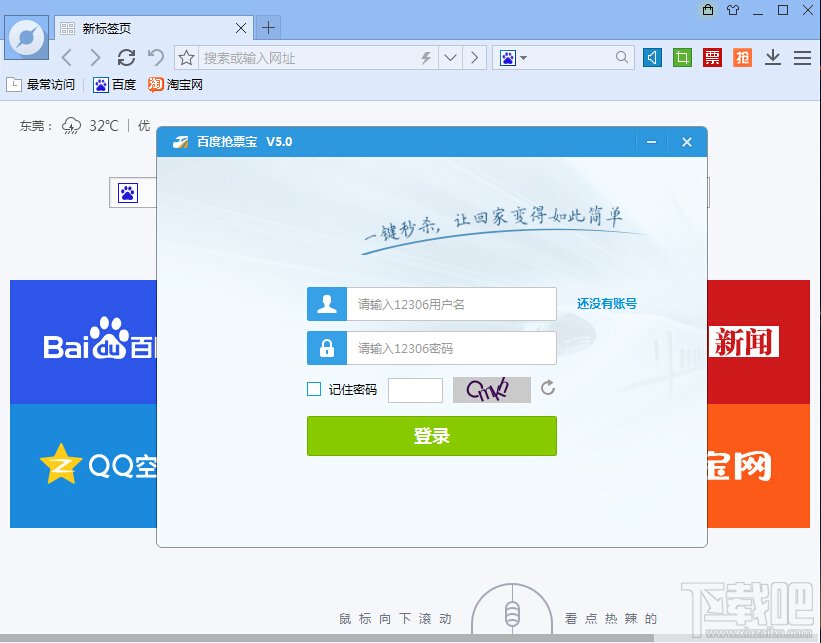The height and width of the screenshot is (643, 821).
Task: Open the Baidu blue tile
Action: pos(83,342)
